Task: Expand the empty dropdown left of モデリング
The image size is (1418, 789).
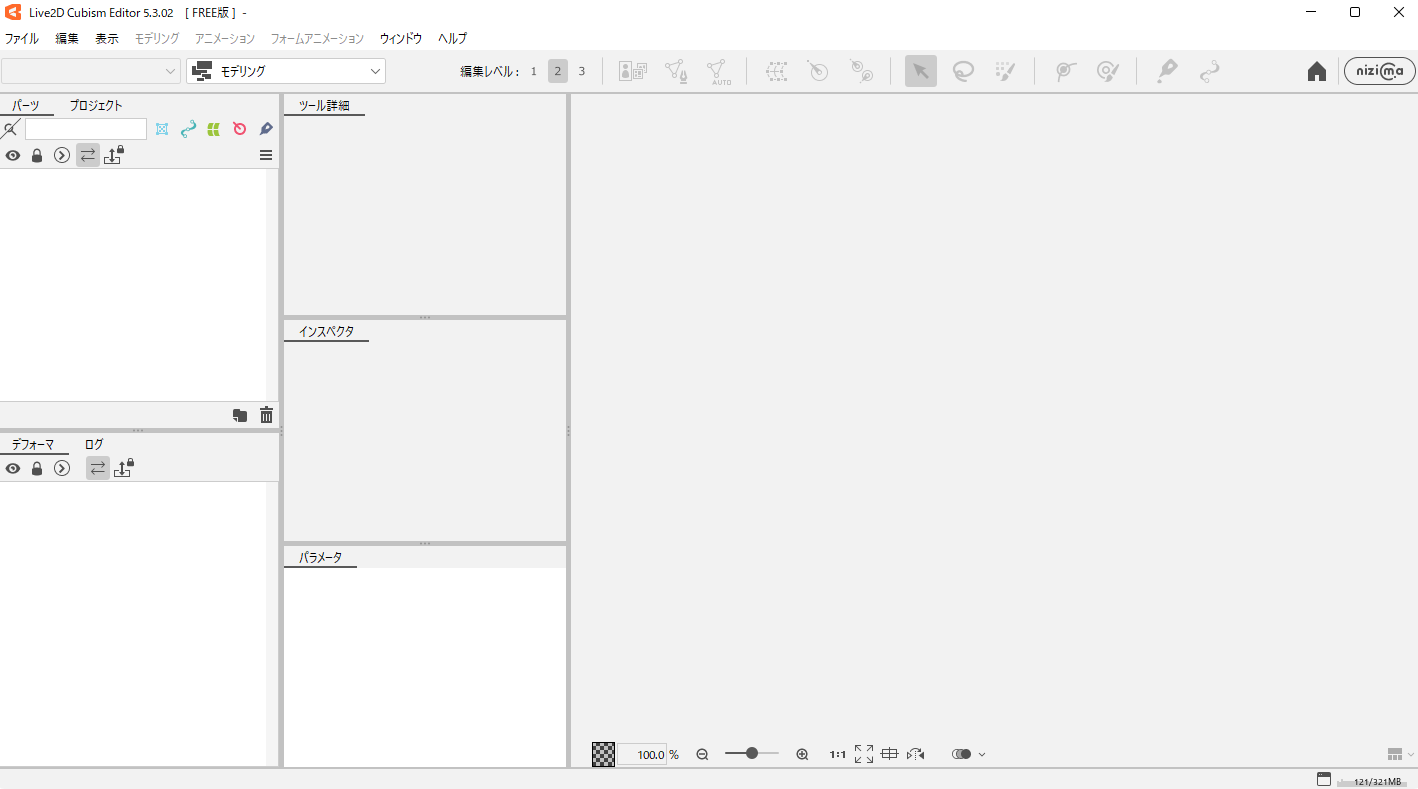Action: 91,71
